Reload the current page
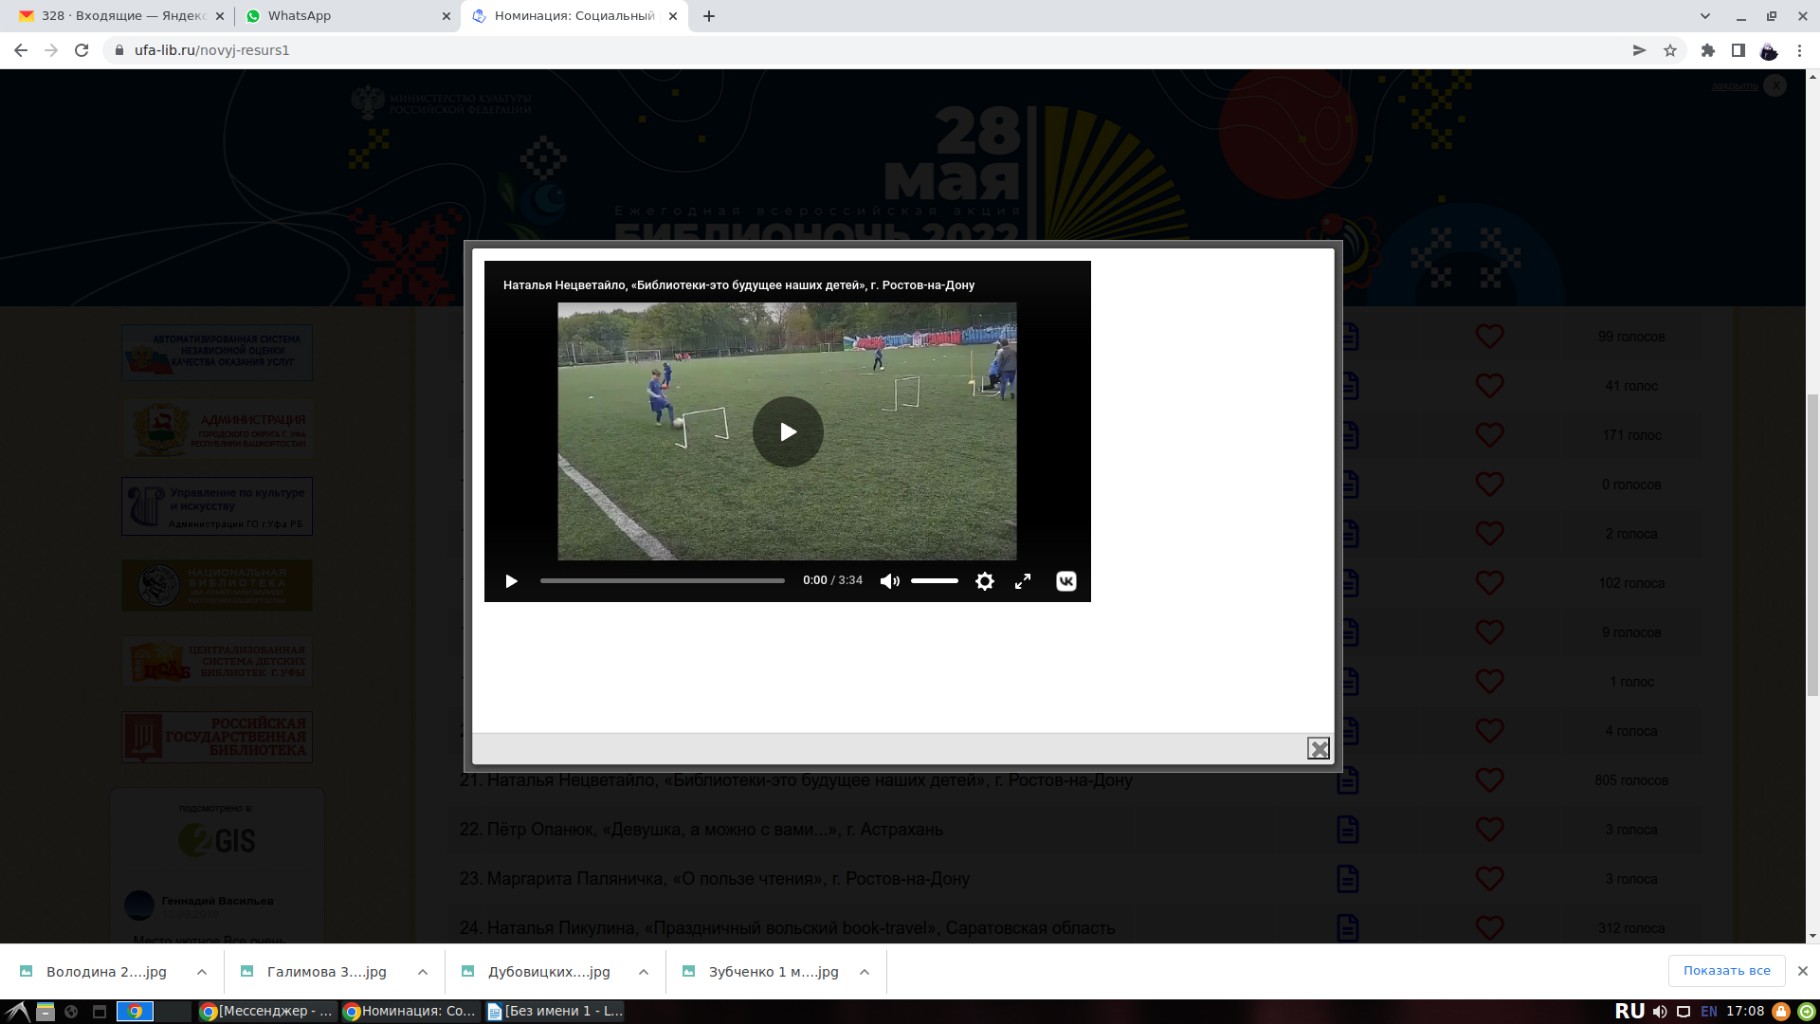 pyautogui.click(x=82, y=50)
